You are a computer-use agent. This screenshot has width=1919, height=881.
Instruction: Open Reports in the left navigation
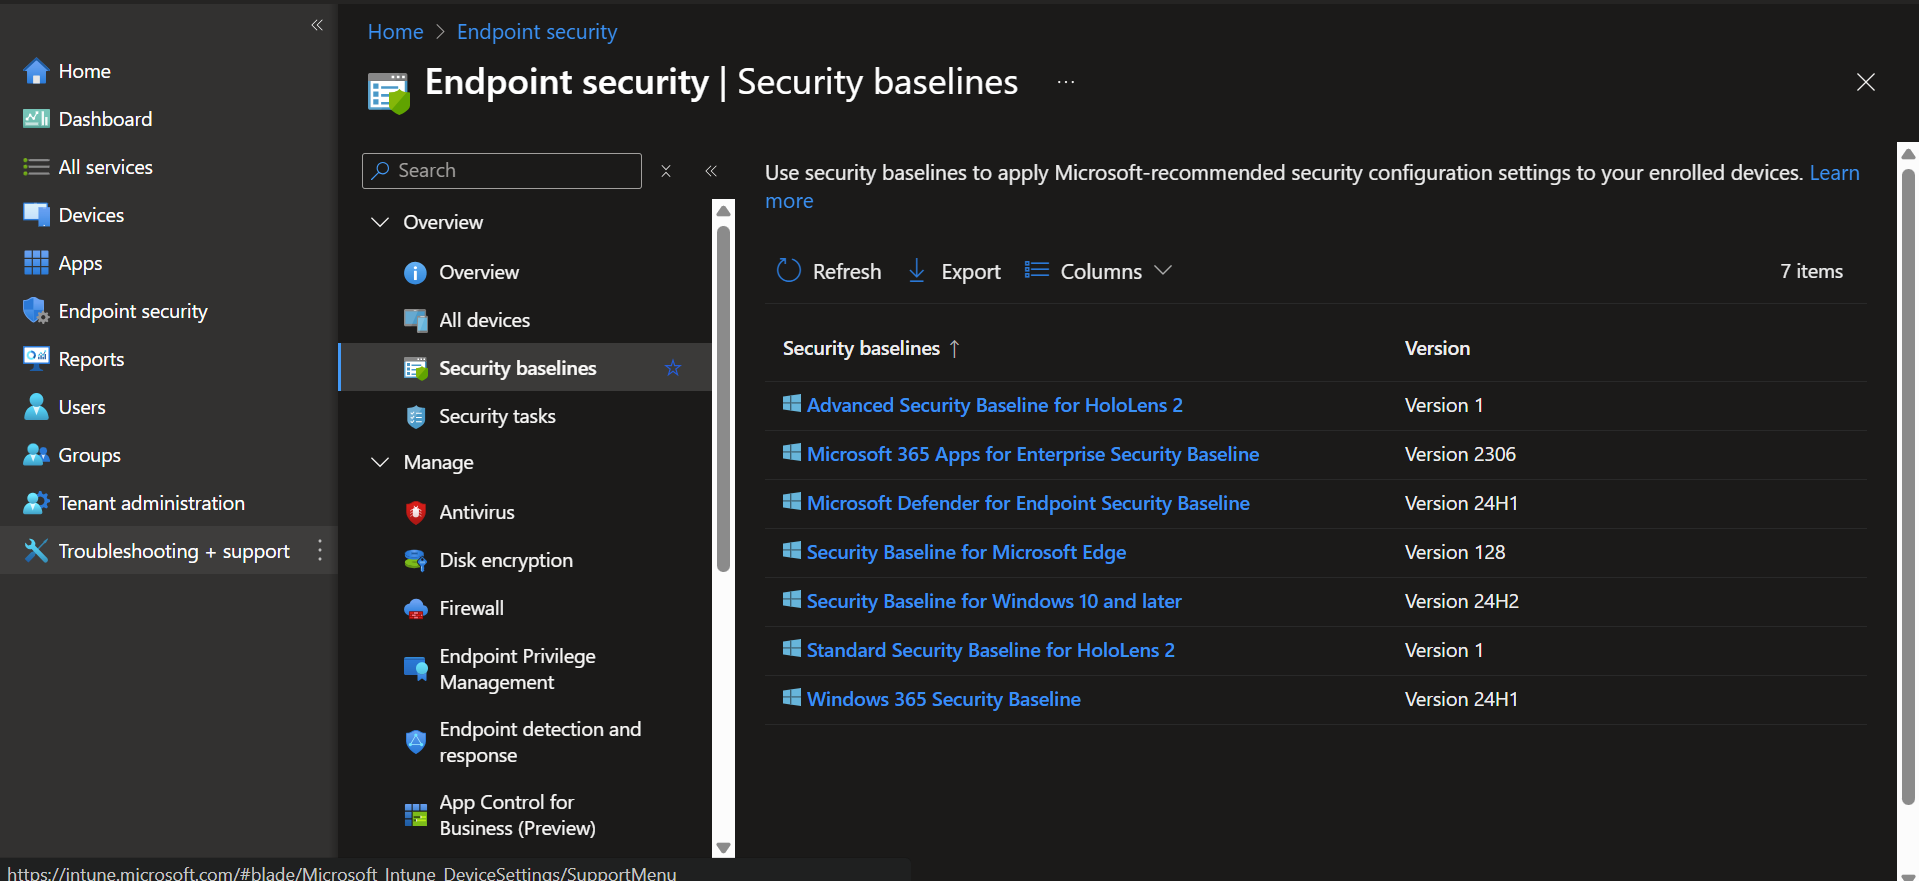[x=91, y=359]
